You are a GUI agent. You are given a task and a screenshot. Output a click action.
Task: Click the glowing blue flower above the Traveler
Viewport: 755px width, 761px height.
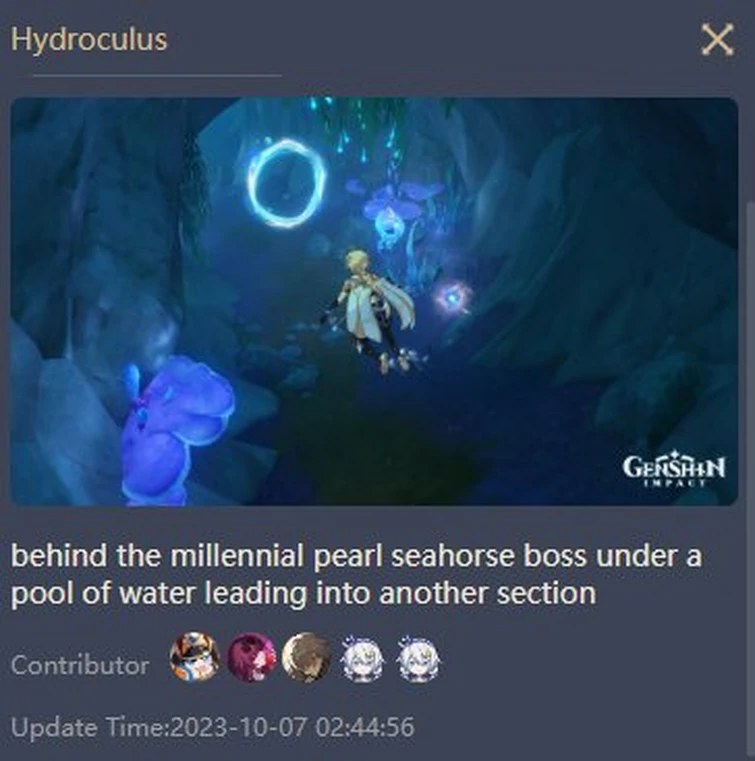393,214
